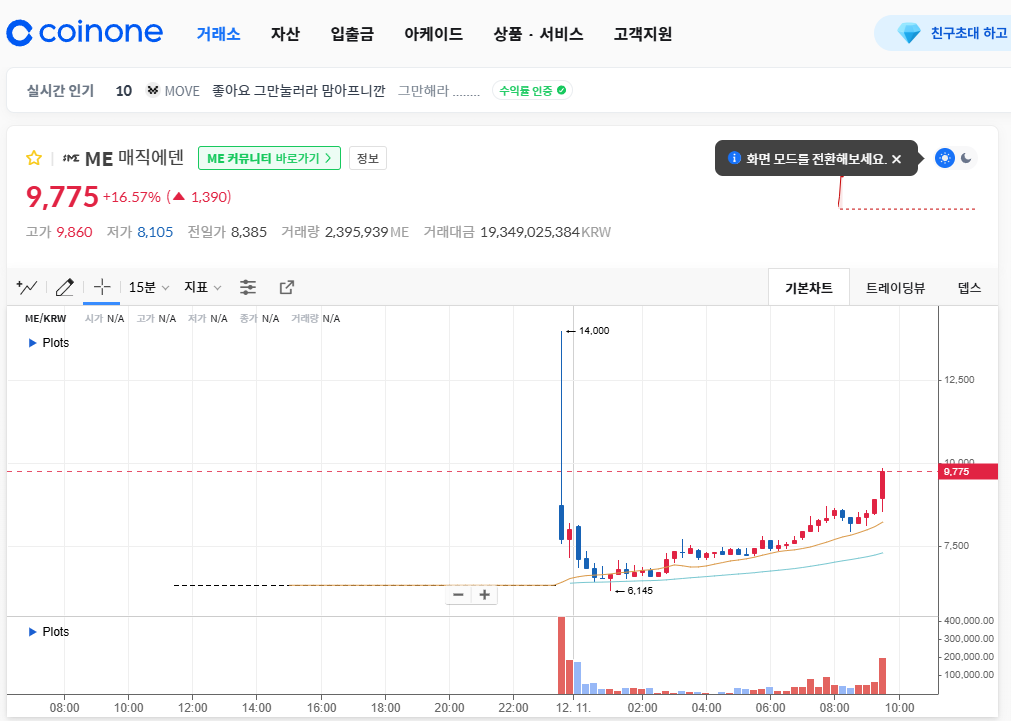Open ME 커뮤니티 바로가기 link

(x=270, y=158)
